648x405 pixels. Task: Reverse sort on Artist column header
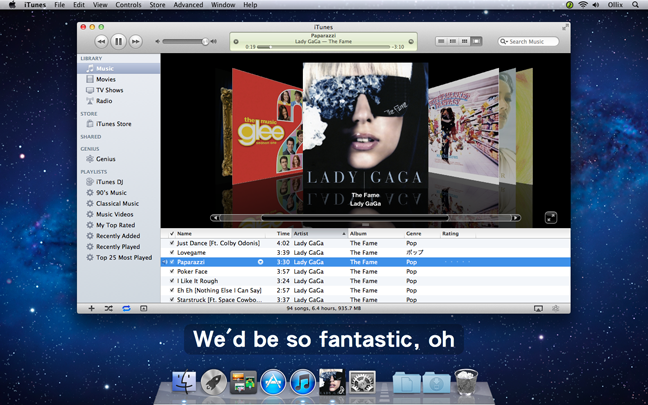coord(320,233)
